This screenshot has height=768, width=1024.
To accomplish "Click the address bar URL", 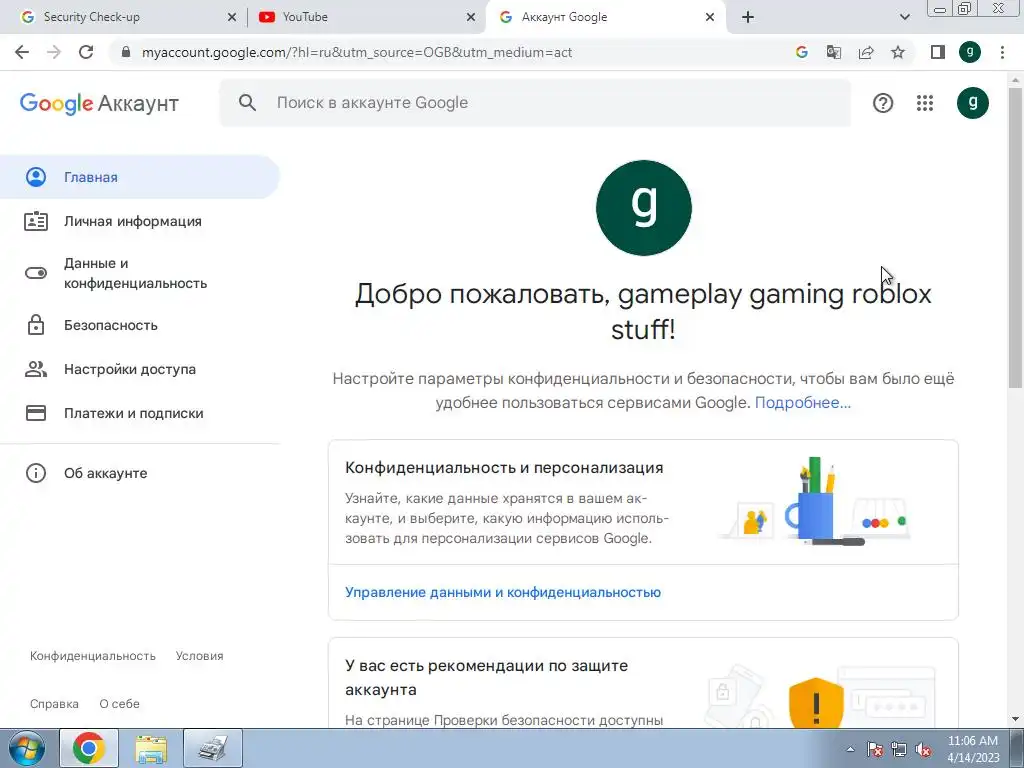I will (x=357, y=52).
